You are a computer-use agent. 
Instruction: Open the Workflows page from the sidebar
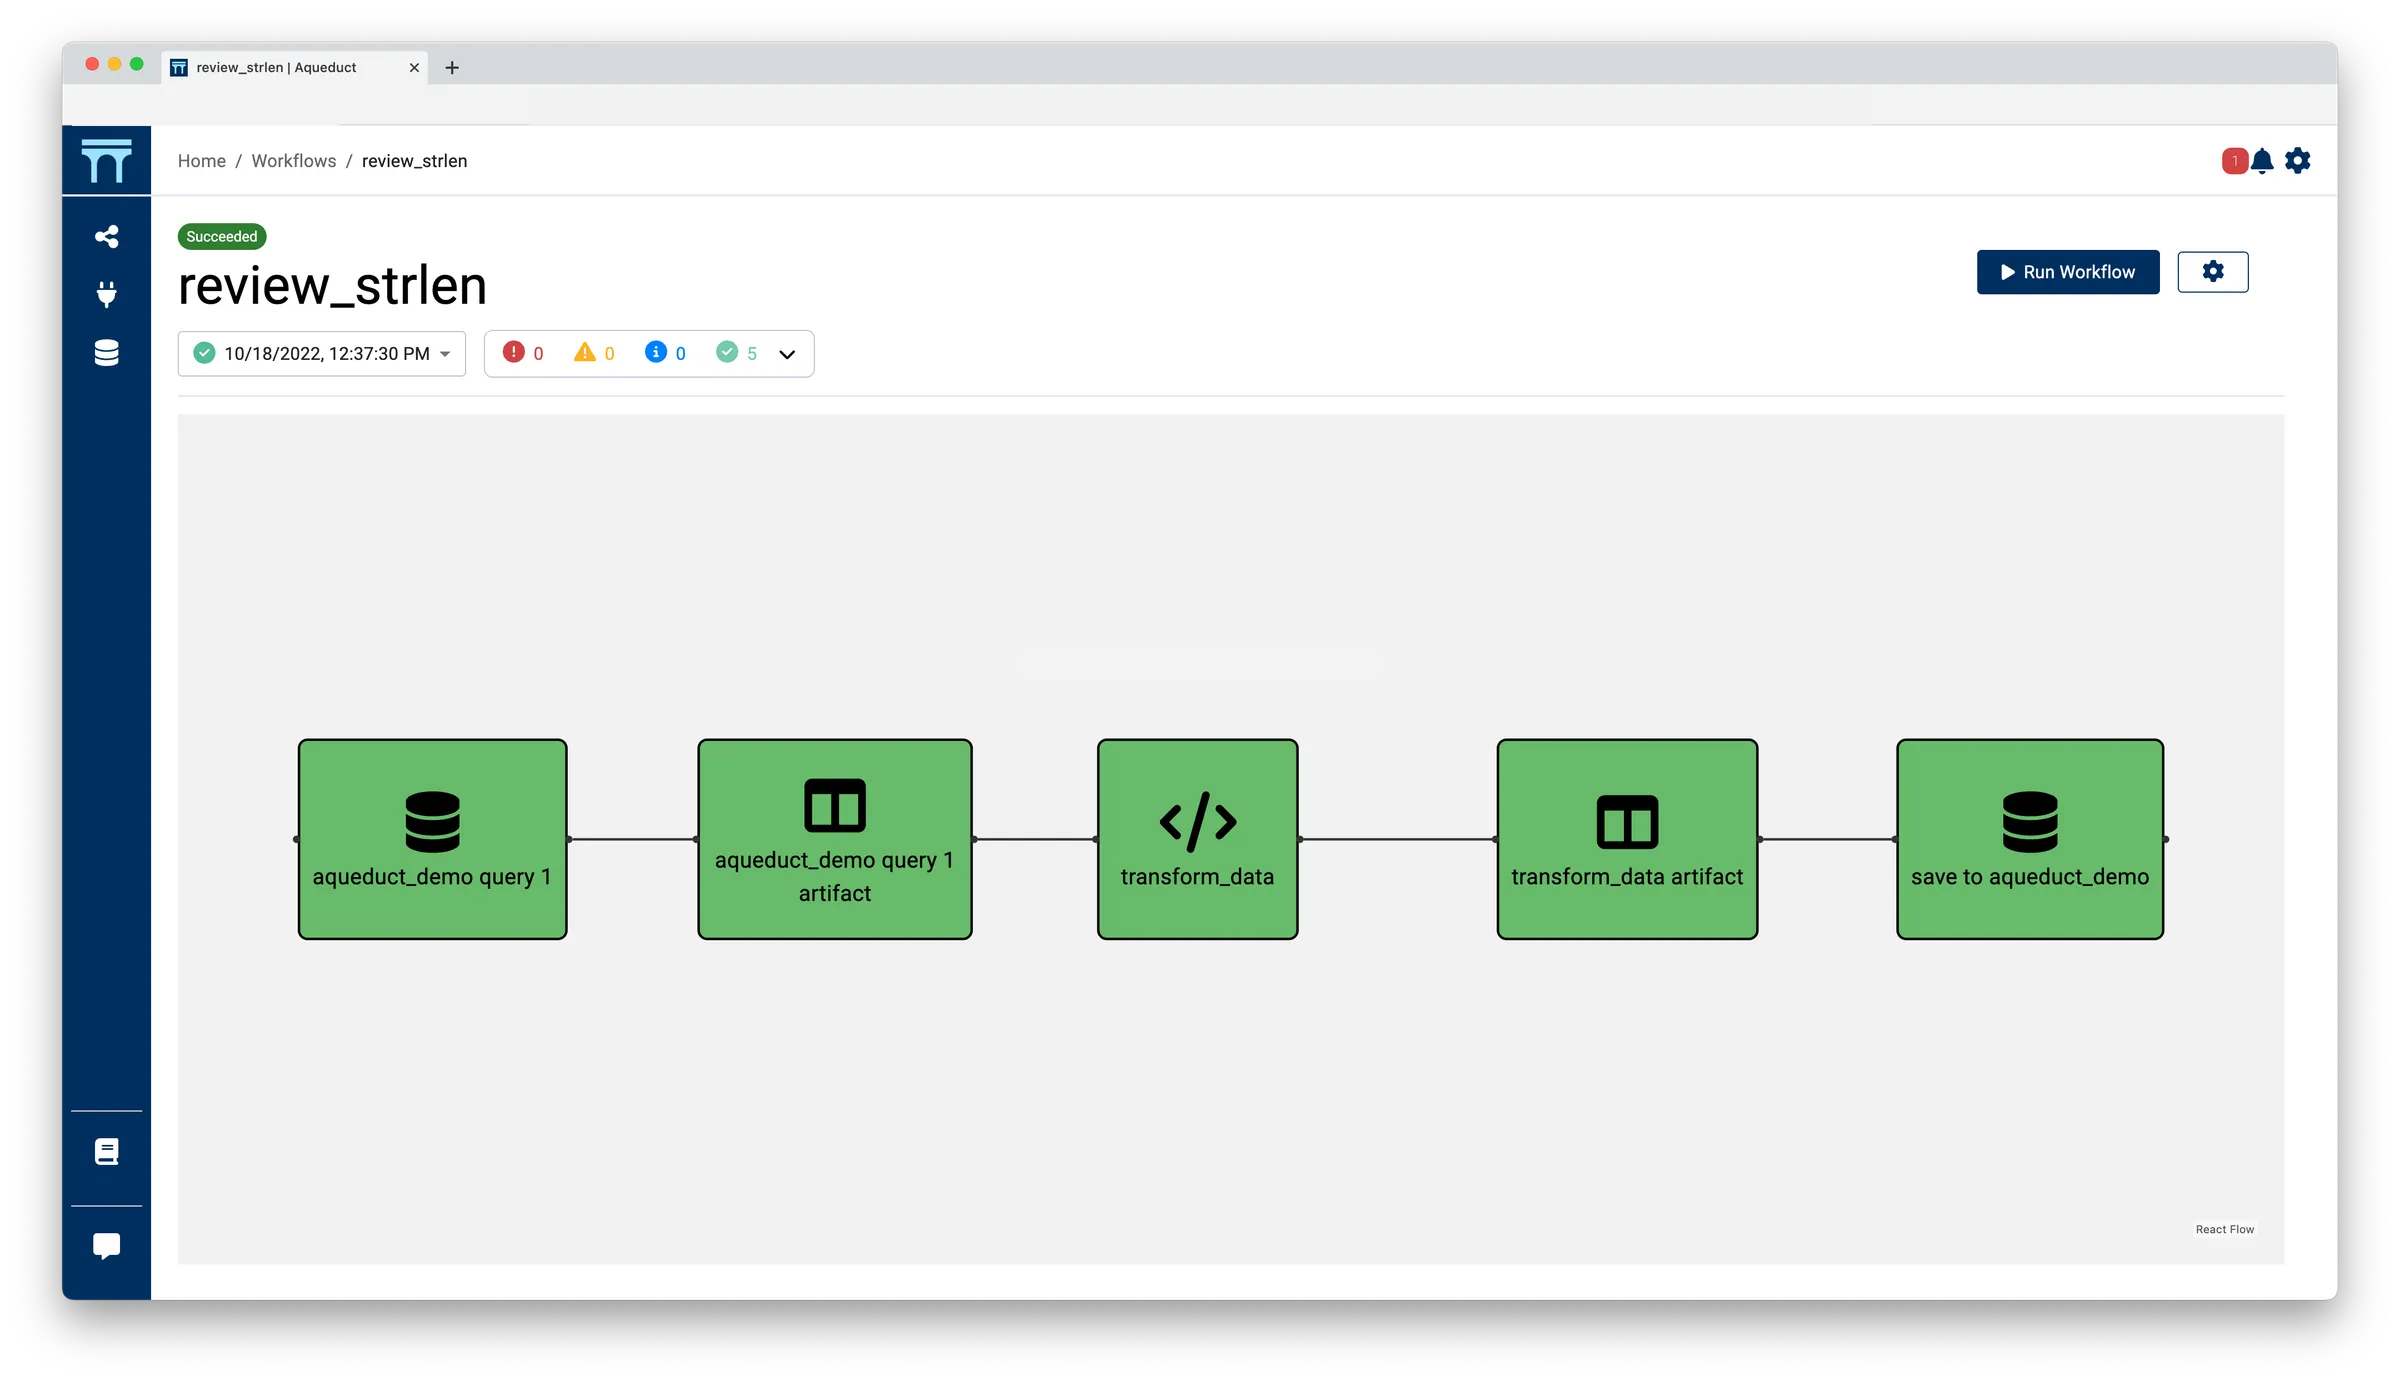(107, 236)
